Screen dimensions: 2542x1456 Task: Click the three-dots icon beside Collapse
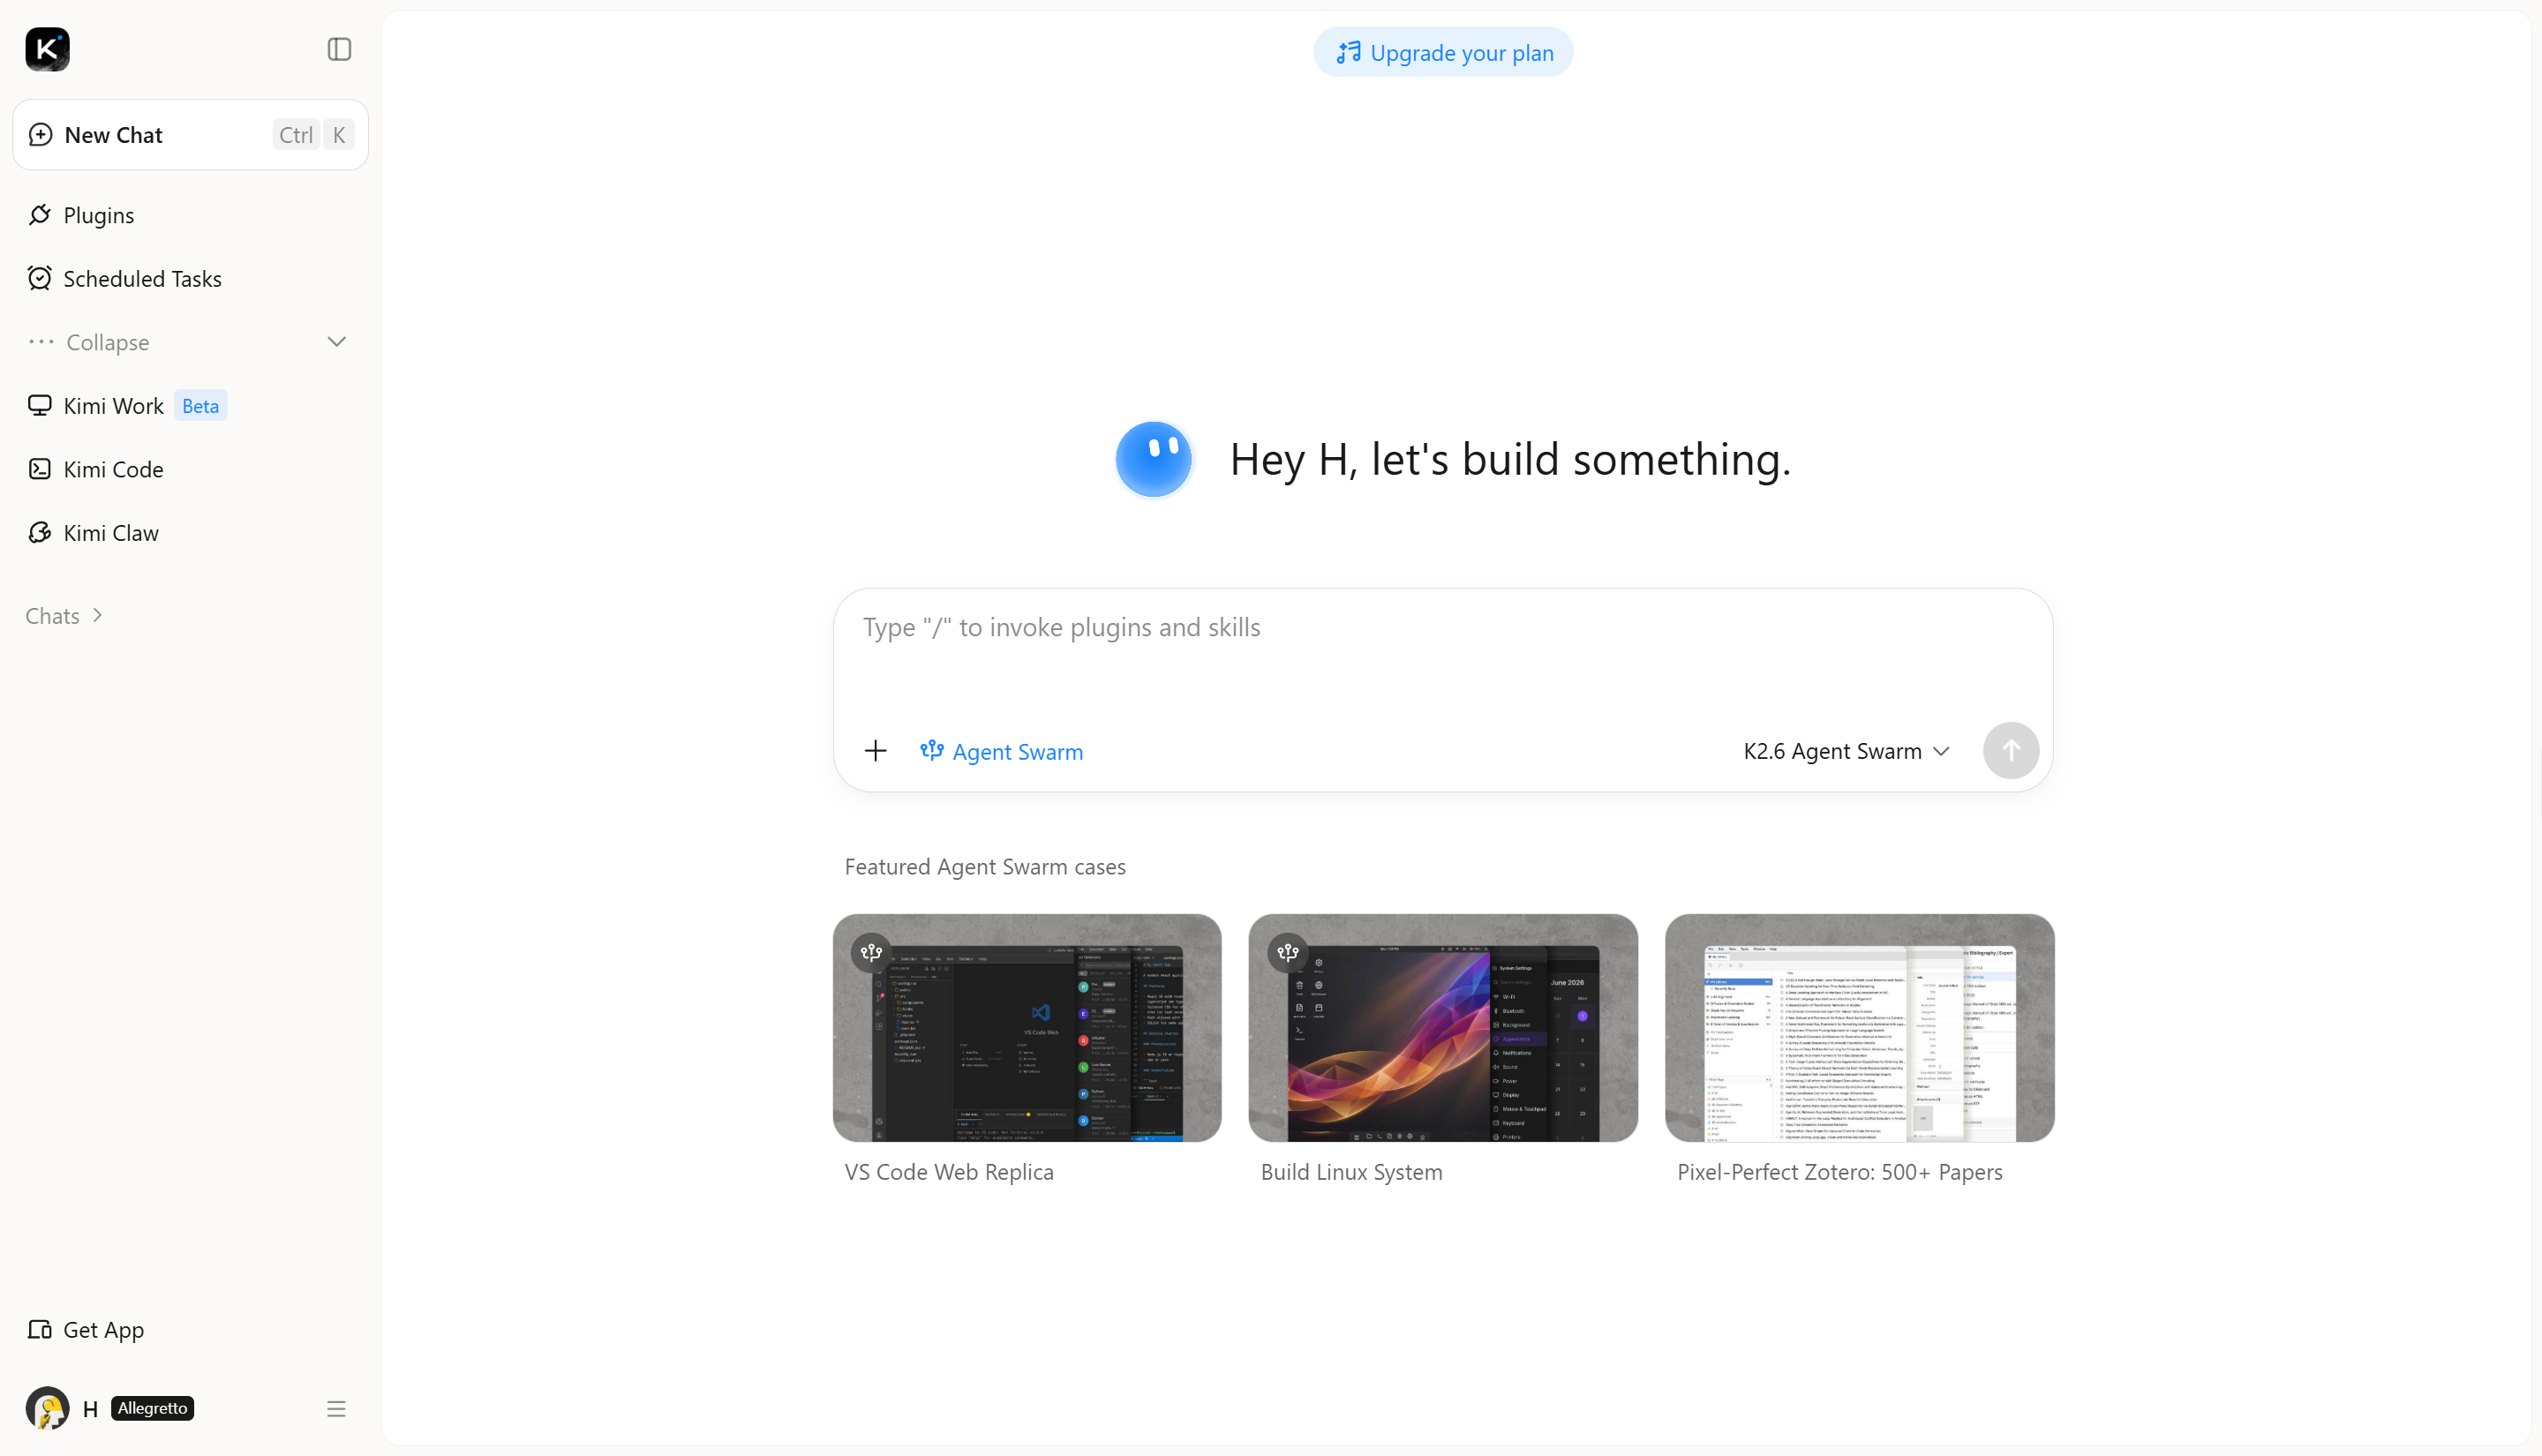click(41, 342)
